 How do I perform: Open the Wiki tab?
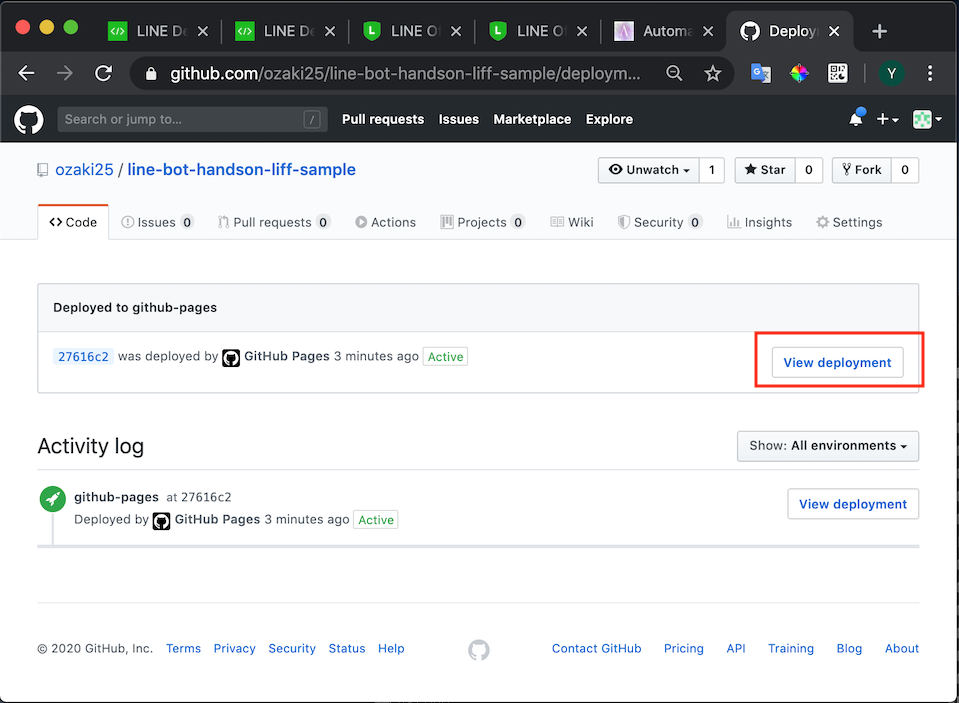(x=572, y=222)
